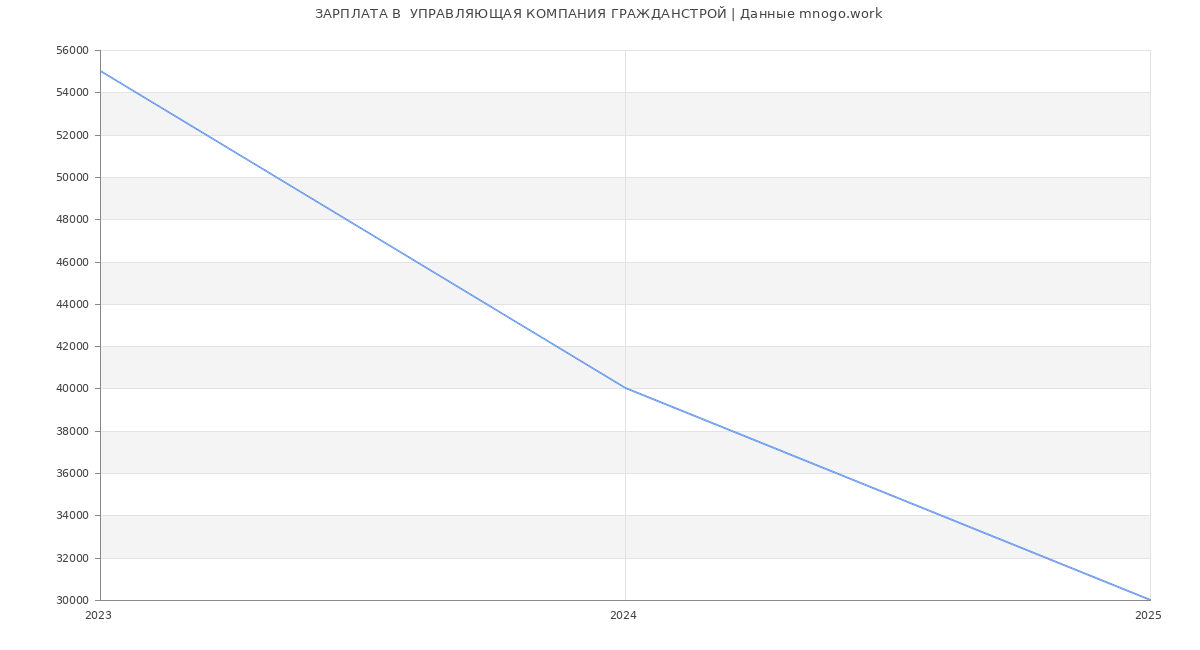The height and width of the screenshot is (650, 1200).
Task: Select the 30000 y-axis label
Action: point(74,600)
